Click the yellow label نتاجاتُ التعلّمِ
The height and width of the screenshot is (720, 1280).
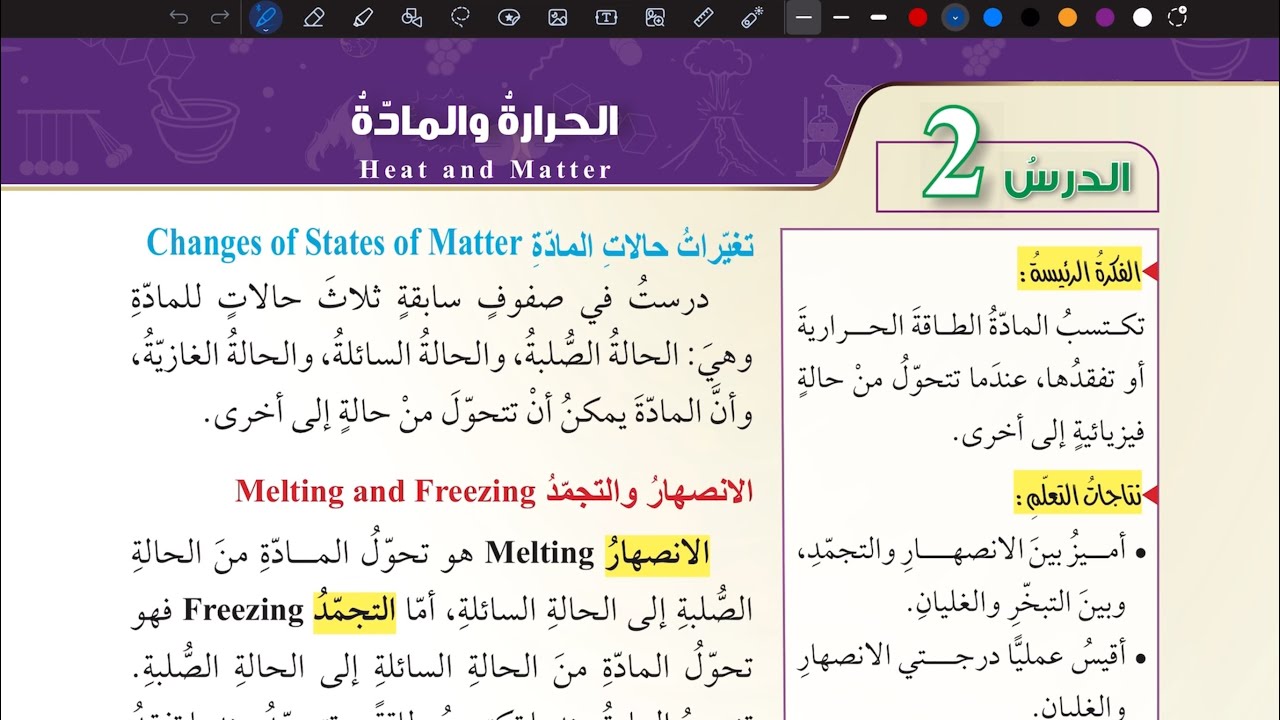click(x=1078, y=494)
